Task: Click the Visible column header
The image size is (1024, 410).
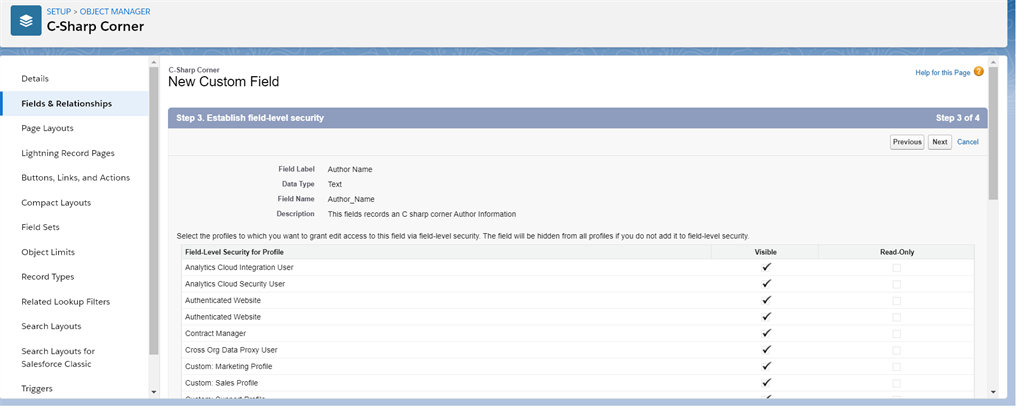Action: [x=767, y=252]
